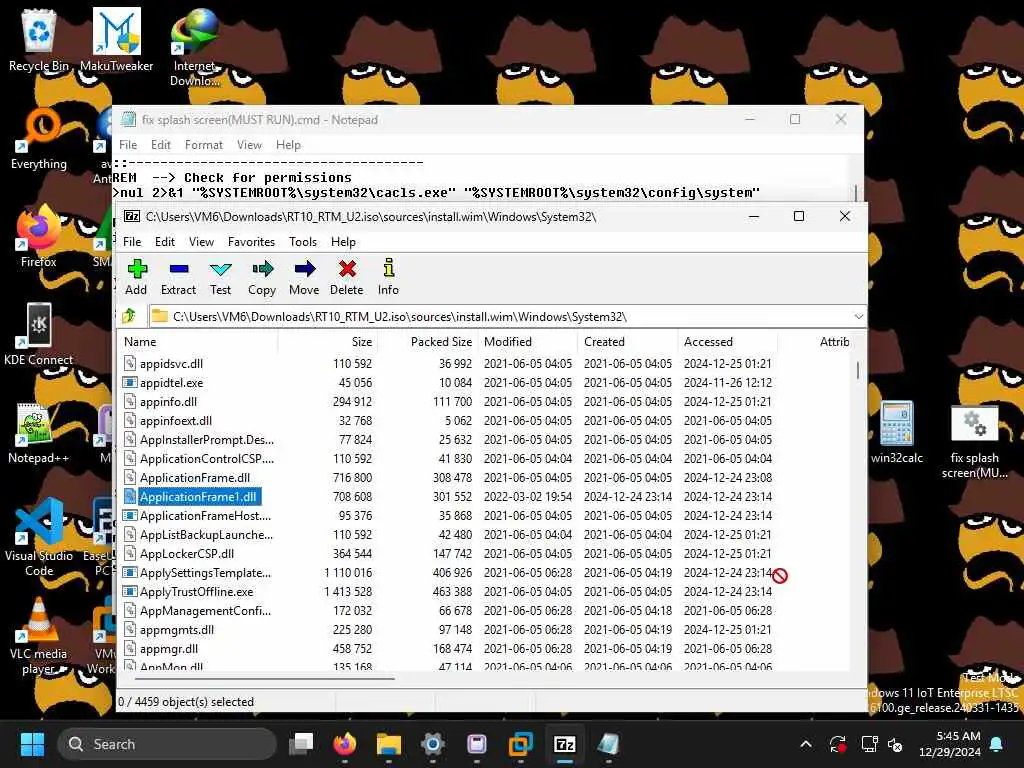Open the Info toolbar button
The width and height of the screenshot is (1024, 768).
(388, 277)
